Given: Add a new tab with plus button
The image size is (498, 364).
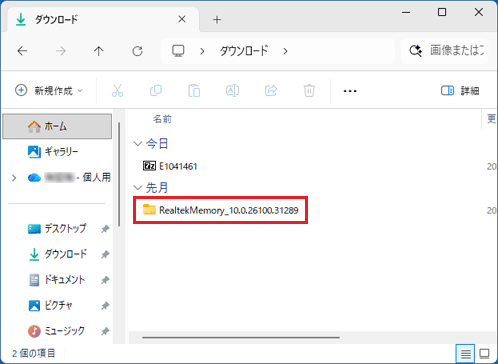Looking at the screenshot, I should point(217,20).
